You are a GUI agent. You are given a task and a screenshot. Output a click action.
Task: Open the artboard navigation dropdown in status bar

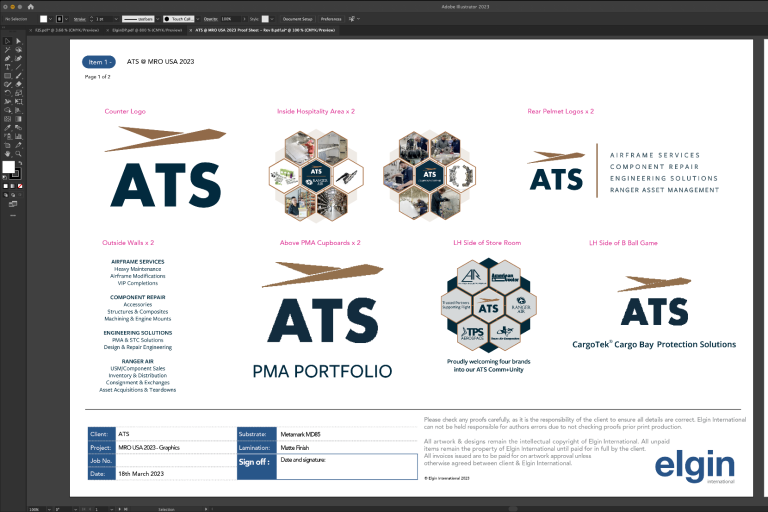(x=112, y=509)
